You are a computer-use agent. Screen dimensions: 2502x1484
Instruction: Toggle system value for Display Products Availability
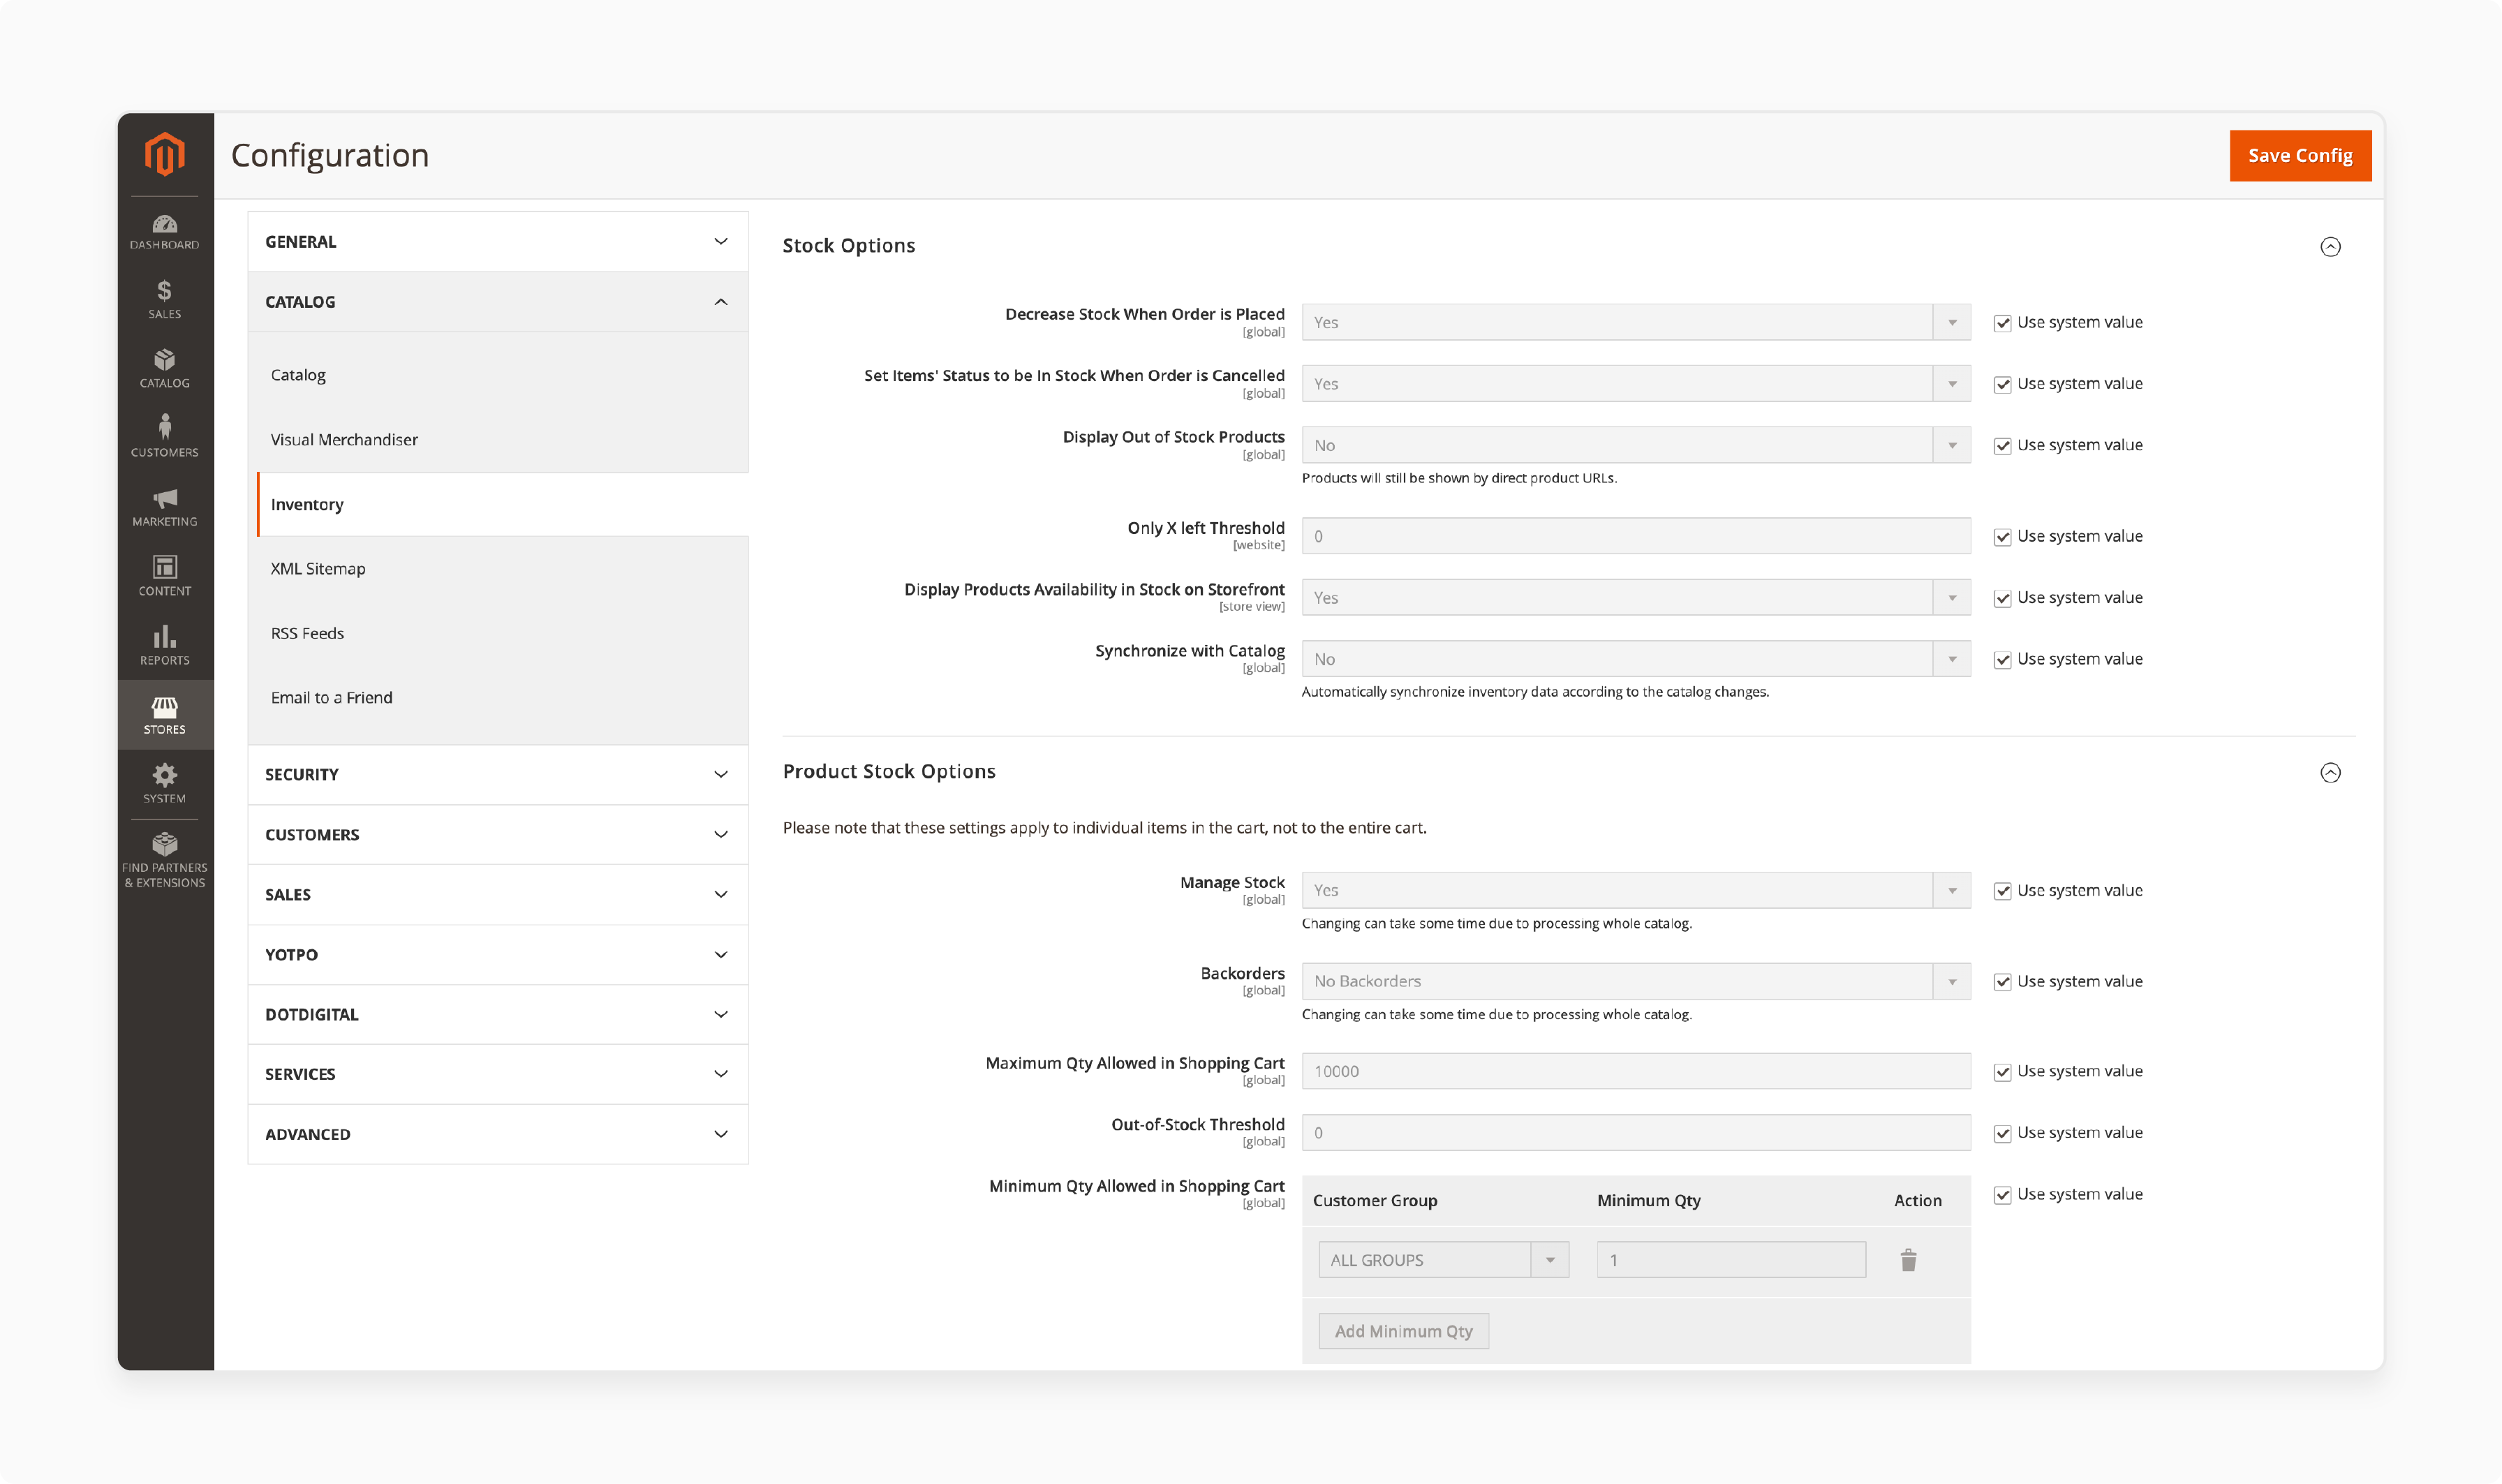(x=2002, y=599)
